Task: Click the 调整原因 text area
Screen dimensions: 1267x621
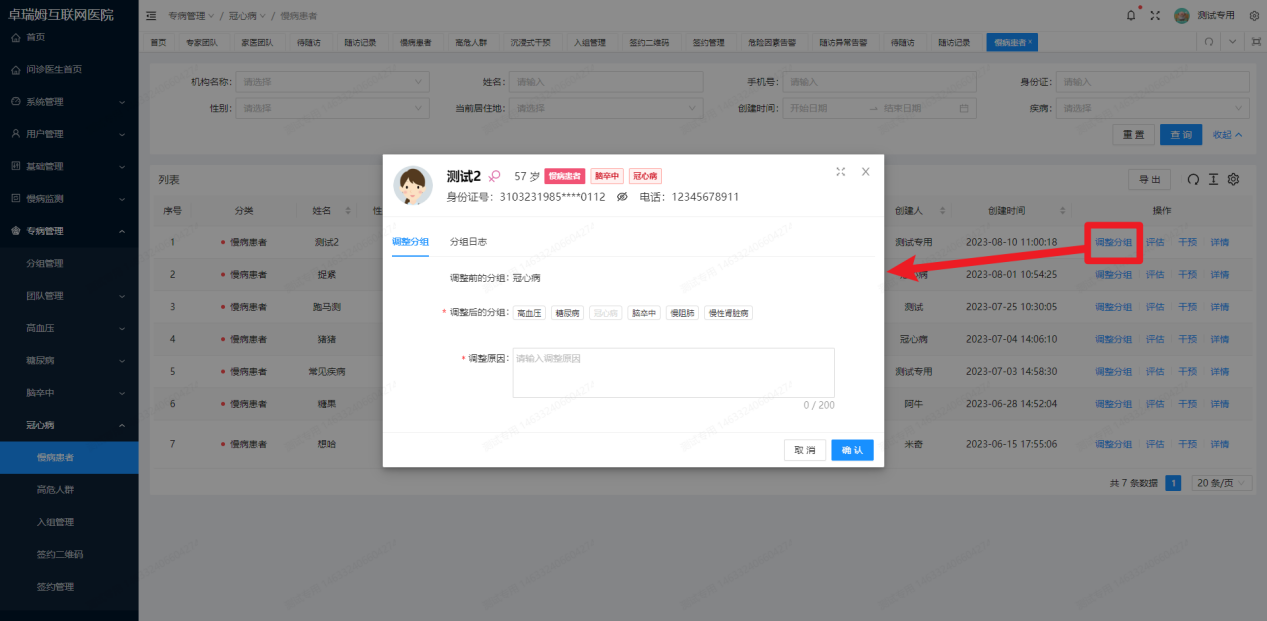Action: click(673, 372)
